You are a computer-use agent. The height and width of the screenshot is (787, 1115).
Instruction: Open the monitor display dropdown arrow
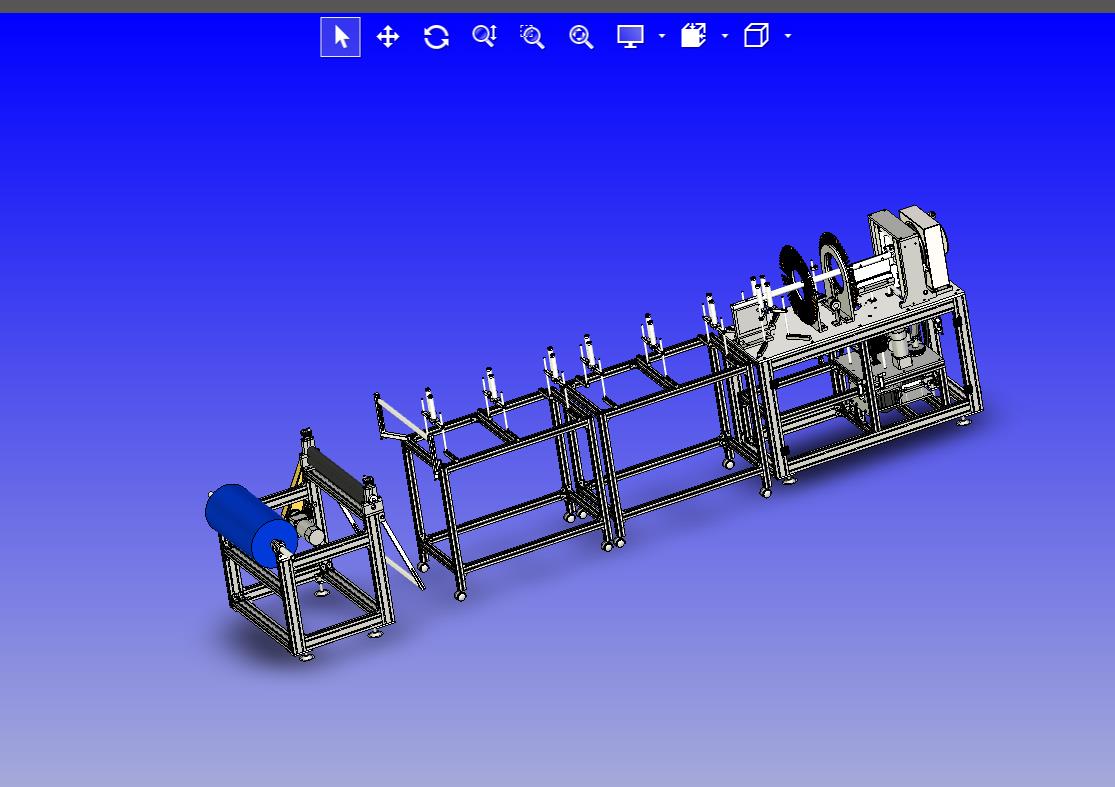(x=662, y=36)
